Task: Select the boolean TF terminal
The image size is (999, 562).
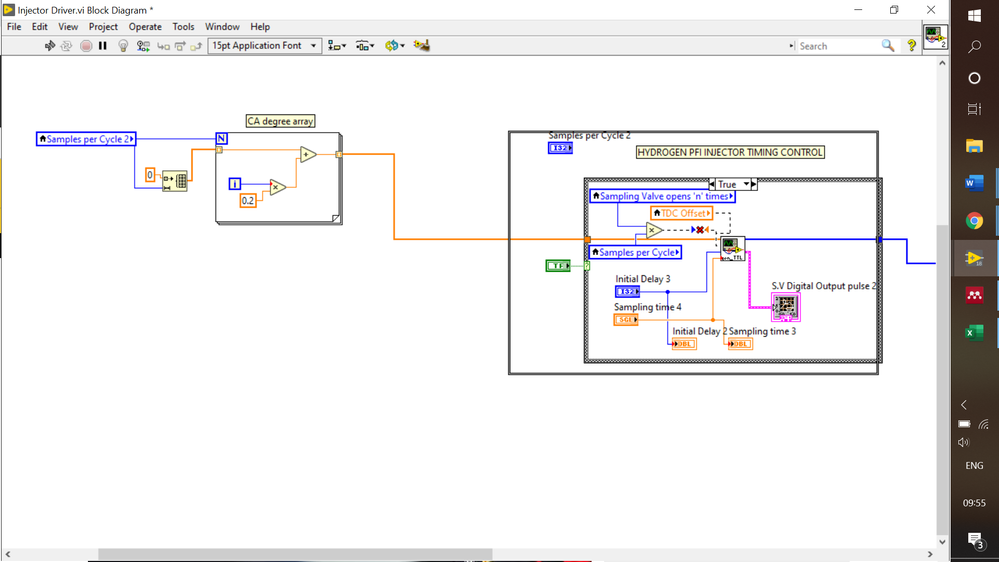Action: click(x=558, y=266)
